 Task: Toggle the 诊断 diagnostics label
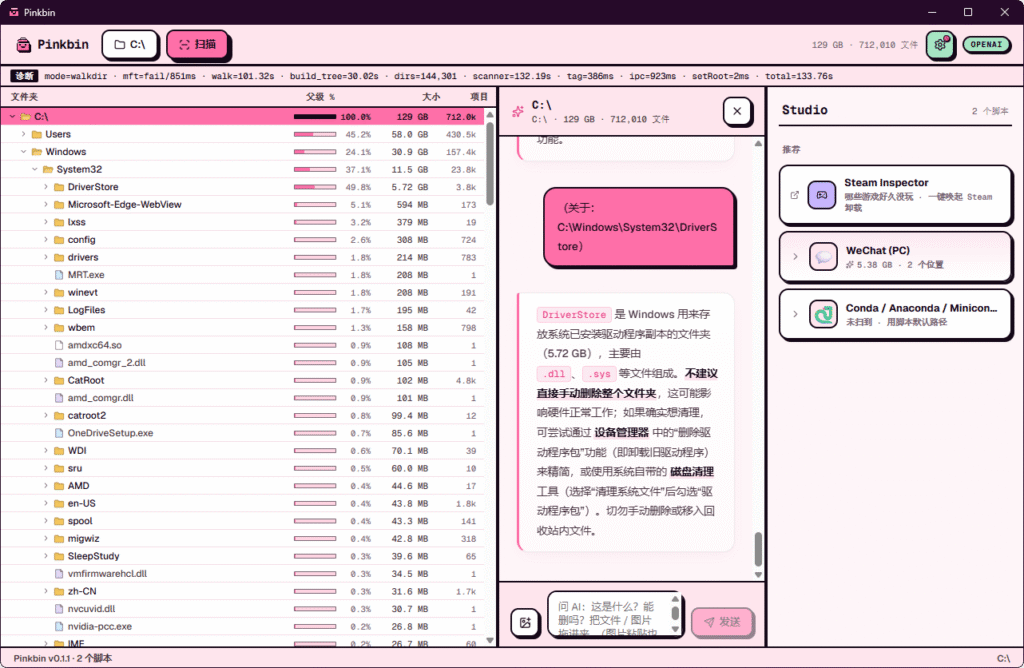click(24, 76)
